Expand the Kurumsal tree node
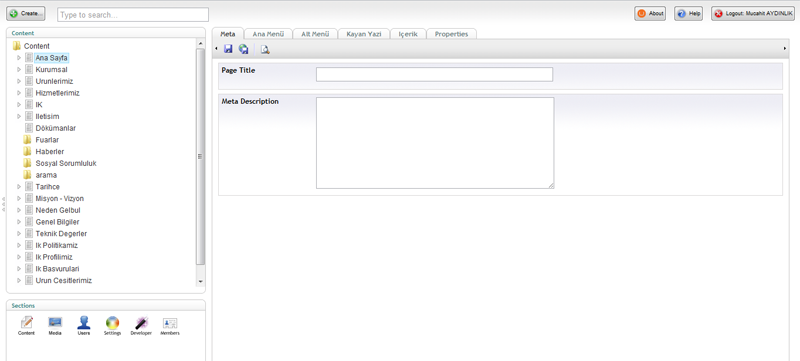Screen dimensions: 800x361 click(x=19, y=69)
